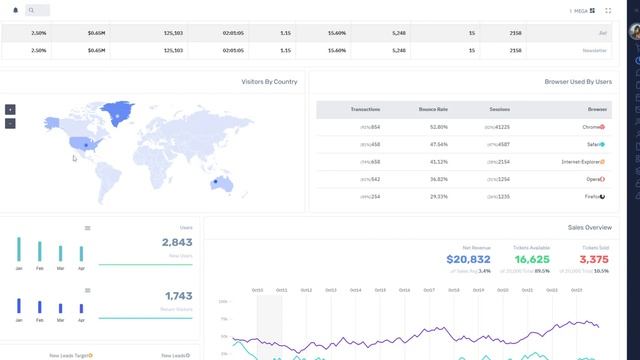Select Safari sessions value 4587
This screenshot has width=640, height=360.
[x=504, y=144]
